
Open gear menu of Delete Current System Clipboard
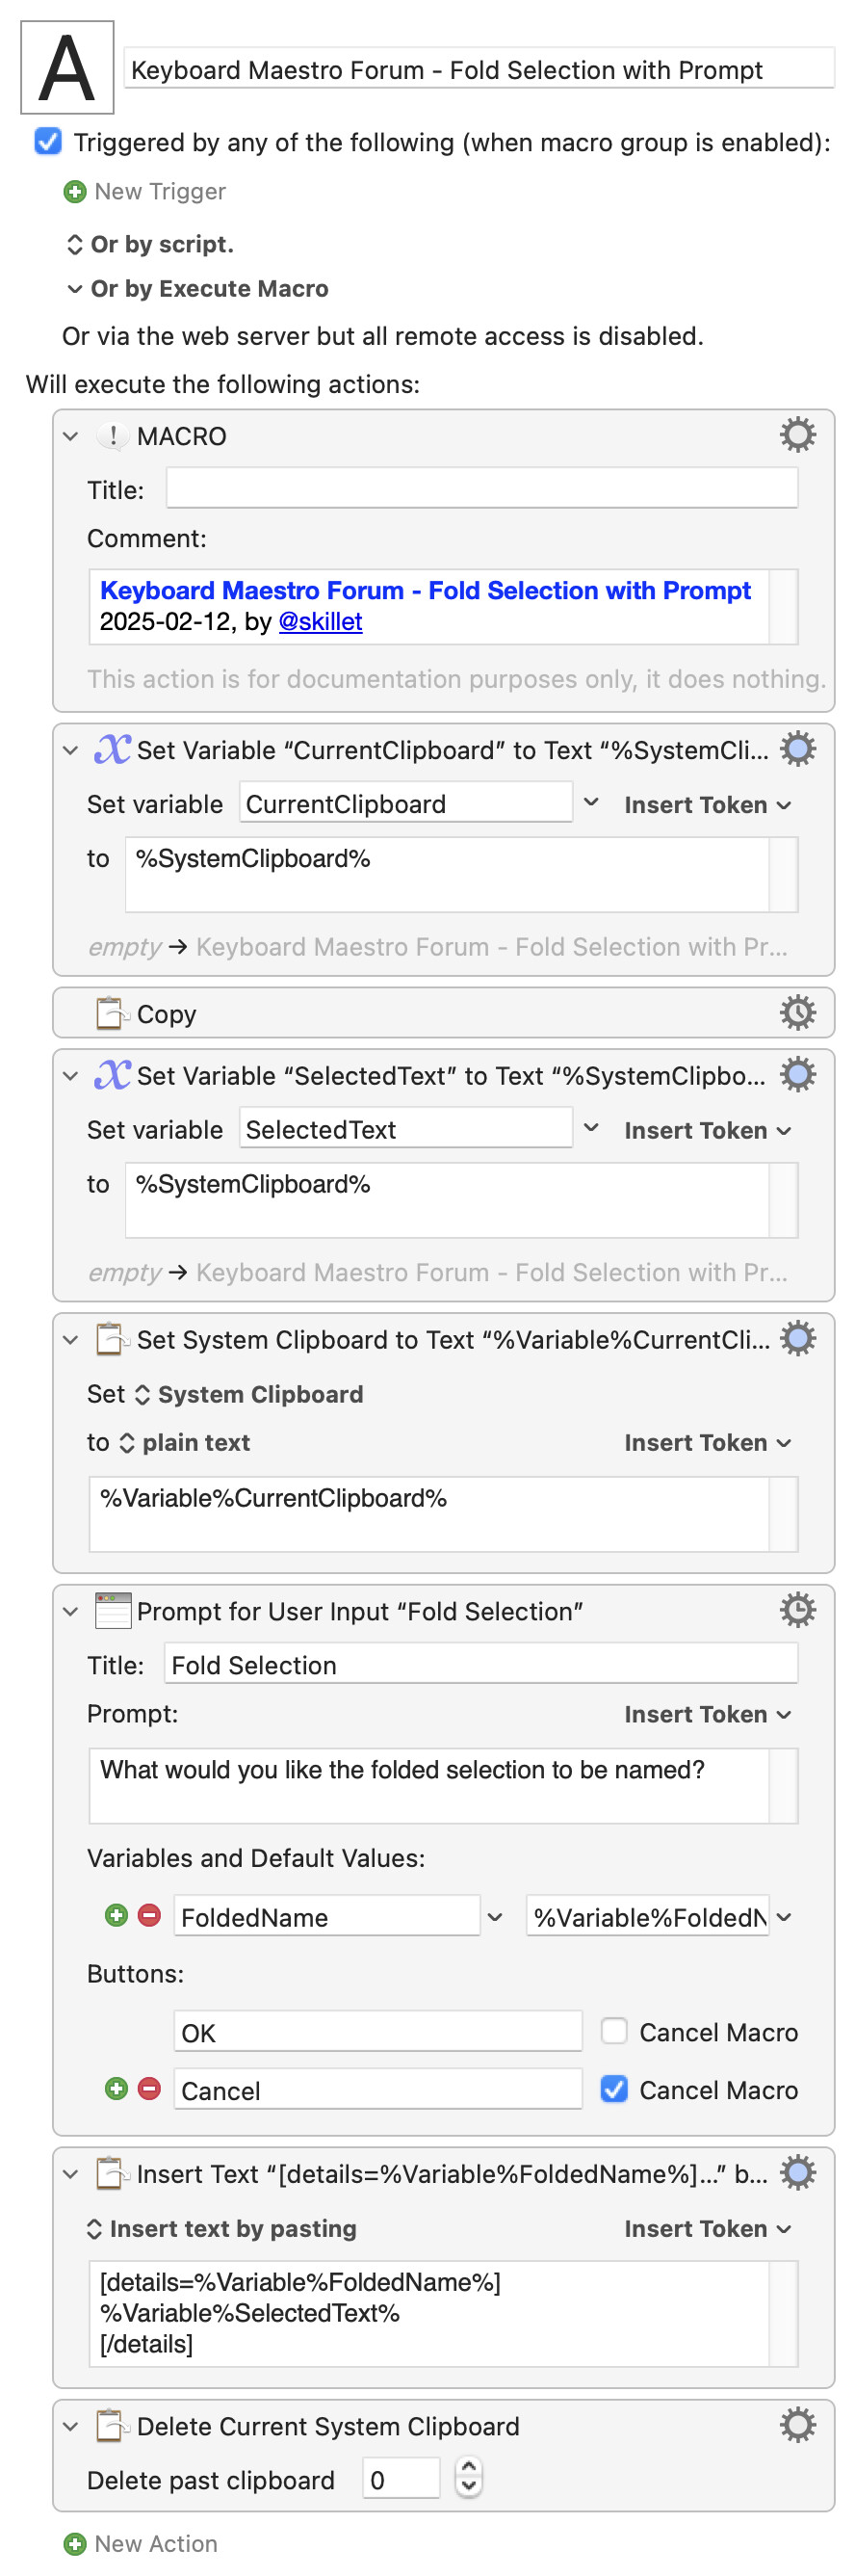797,2424
